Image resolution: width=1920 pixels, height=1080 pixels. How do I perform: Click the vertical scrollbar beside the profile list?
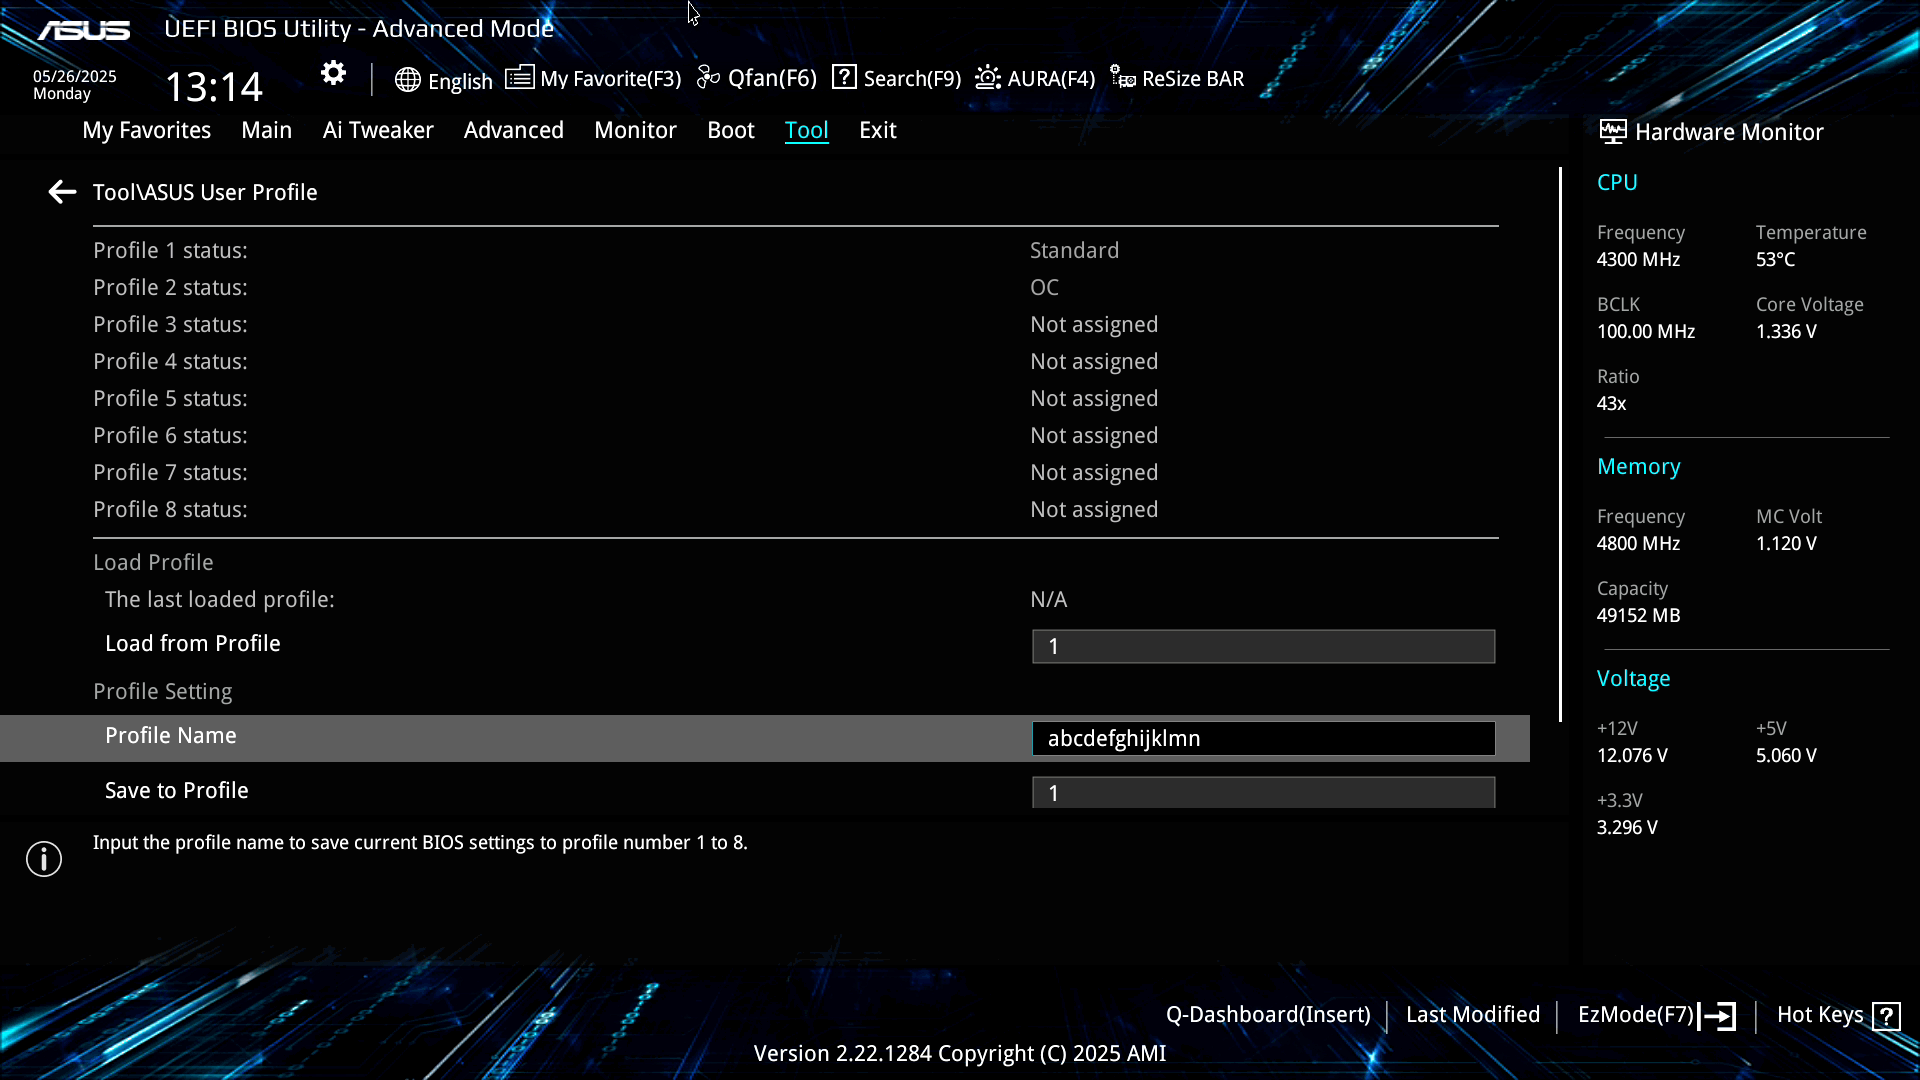pos(1559,445)
